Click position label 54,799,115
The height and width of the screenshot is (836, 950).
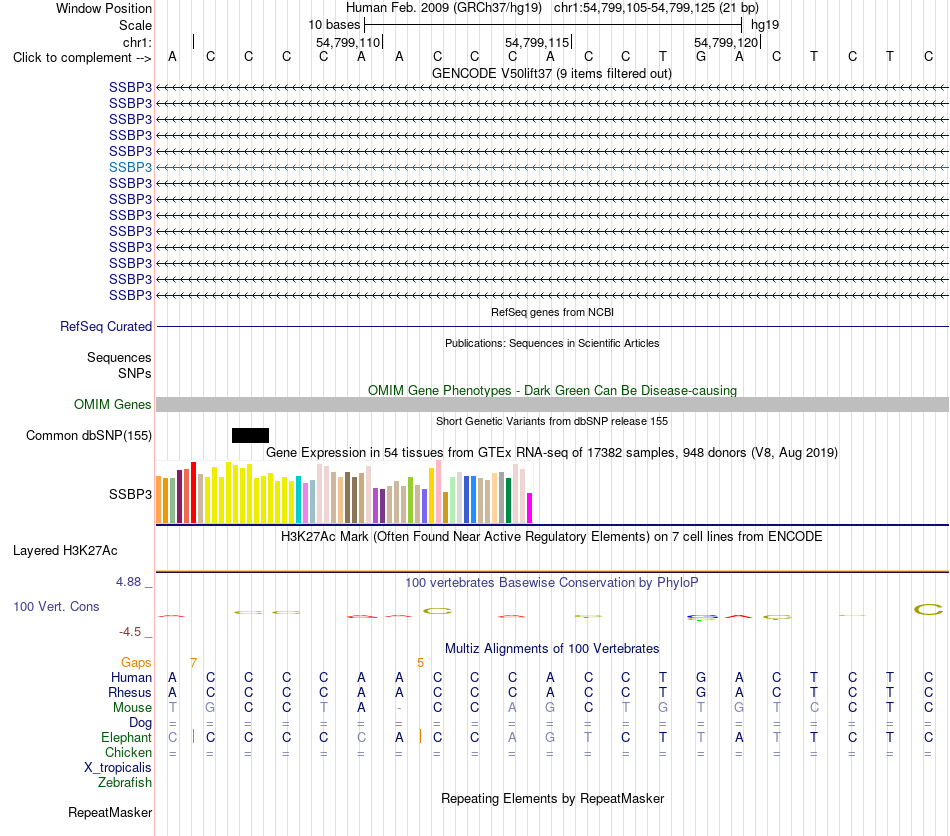pyautogui.click(x=537, y=42)
